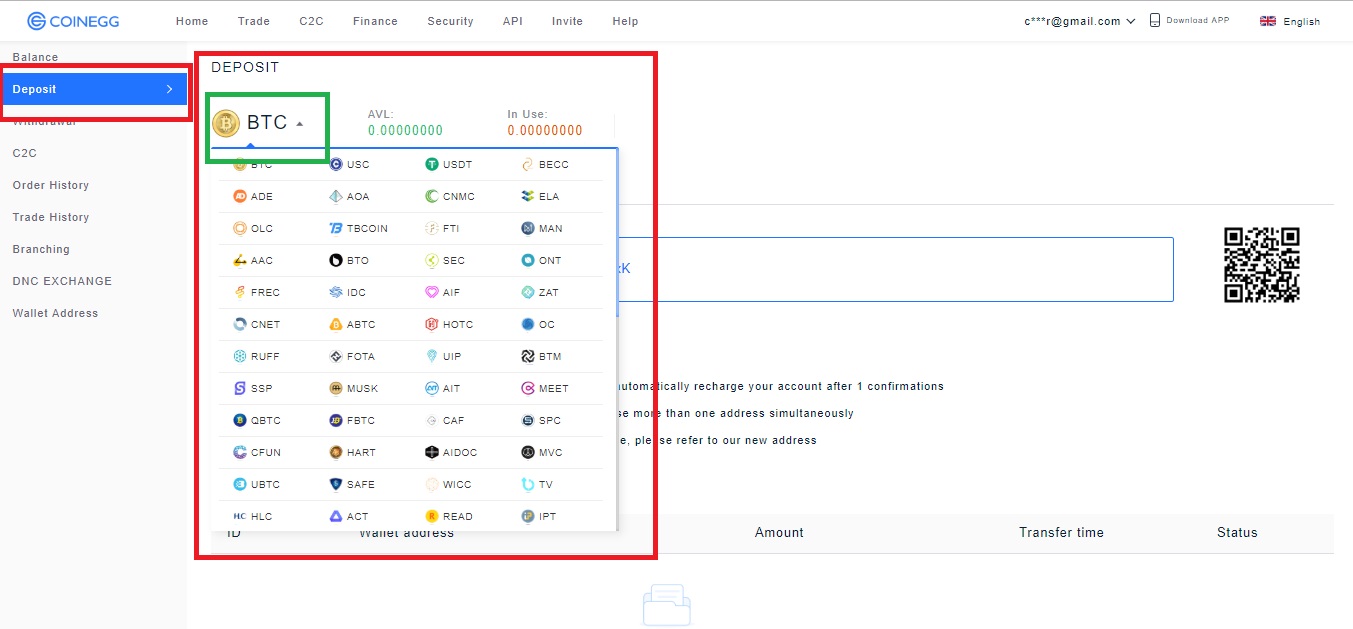Select AIDOC from the coin list
This screenshot has height=629, width=1353.
click(x=451, y=452)
